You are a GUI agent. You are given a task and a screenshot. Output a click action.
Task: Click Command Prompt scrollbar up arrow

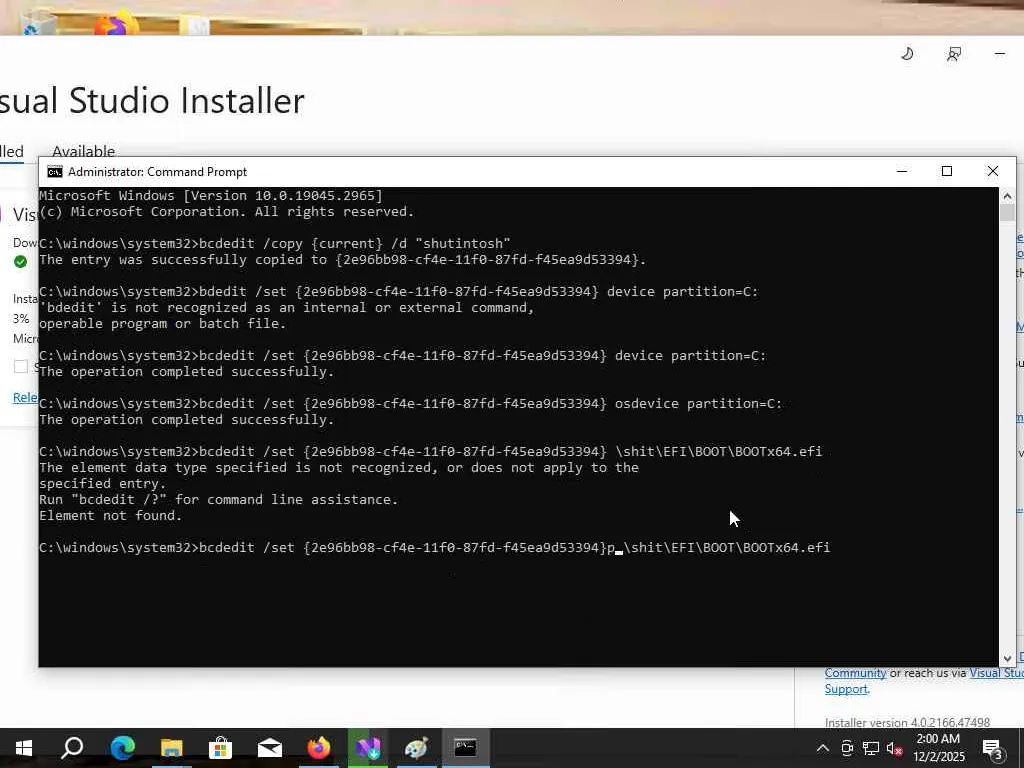tap(1007, 196)
